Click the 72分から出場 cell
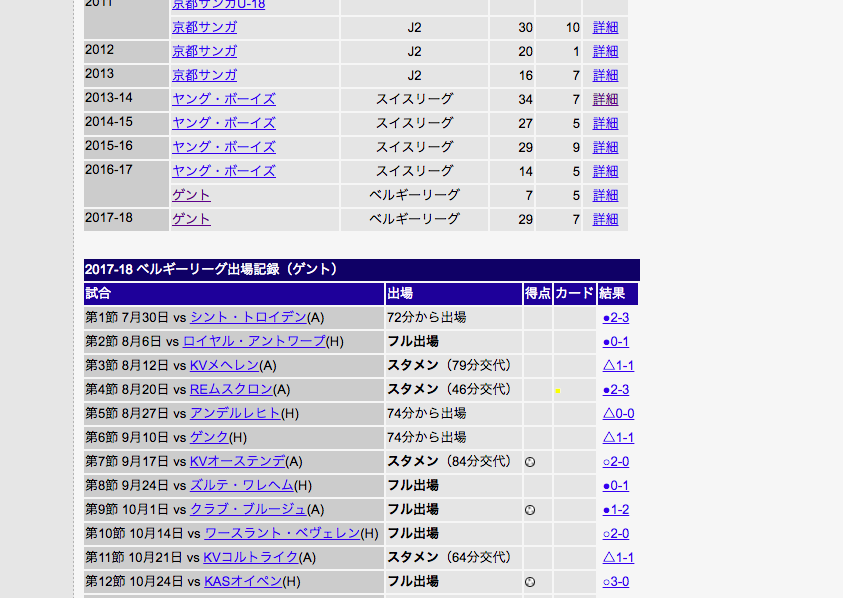Viewport: 843px width, 598px height. pyautogui.click(x=454, y=318)
